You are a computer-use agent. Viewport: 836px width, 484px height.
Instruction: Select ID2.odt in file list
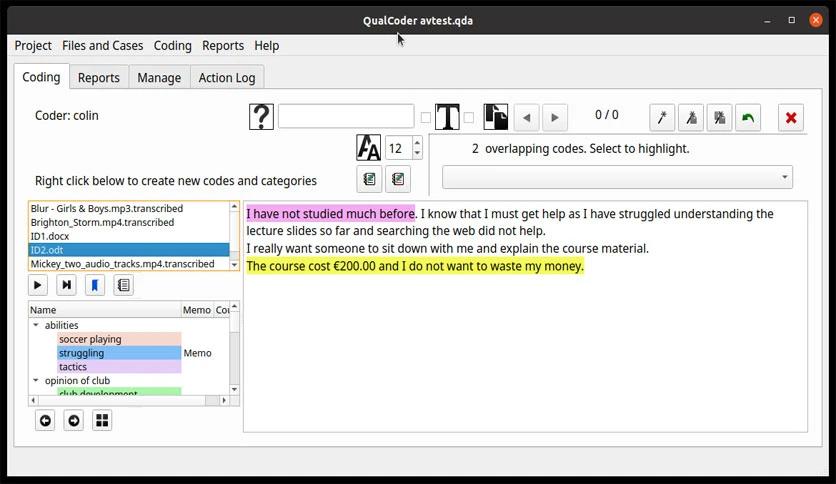[x=128, y=250]
